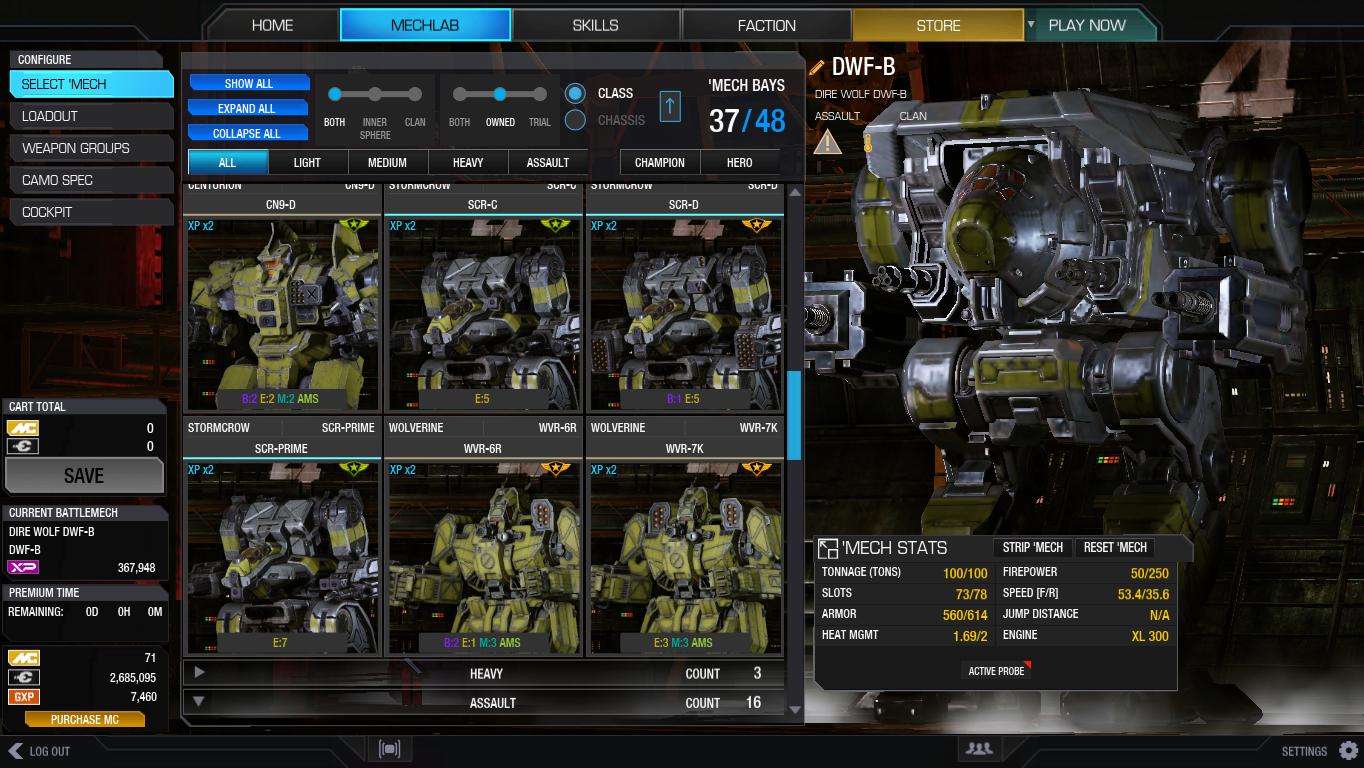Click the yellow warning triangle icon
The height and width of the screenshot is (768, 1364).
click(x=827, y=141)
